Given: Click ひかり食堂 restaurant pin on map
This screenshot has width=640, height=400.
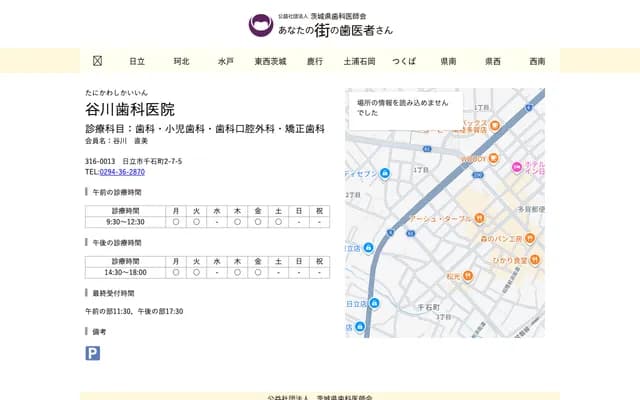Looking at the screenshot, I should (x=535, y=260).
